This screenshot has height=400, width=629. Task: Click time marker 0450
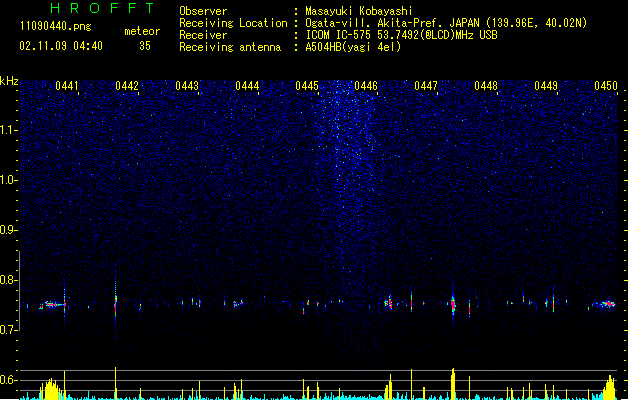606,86
